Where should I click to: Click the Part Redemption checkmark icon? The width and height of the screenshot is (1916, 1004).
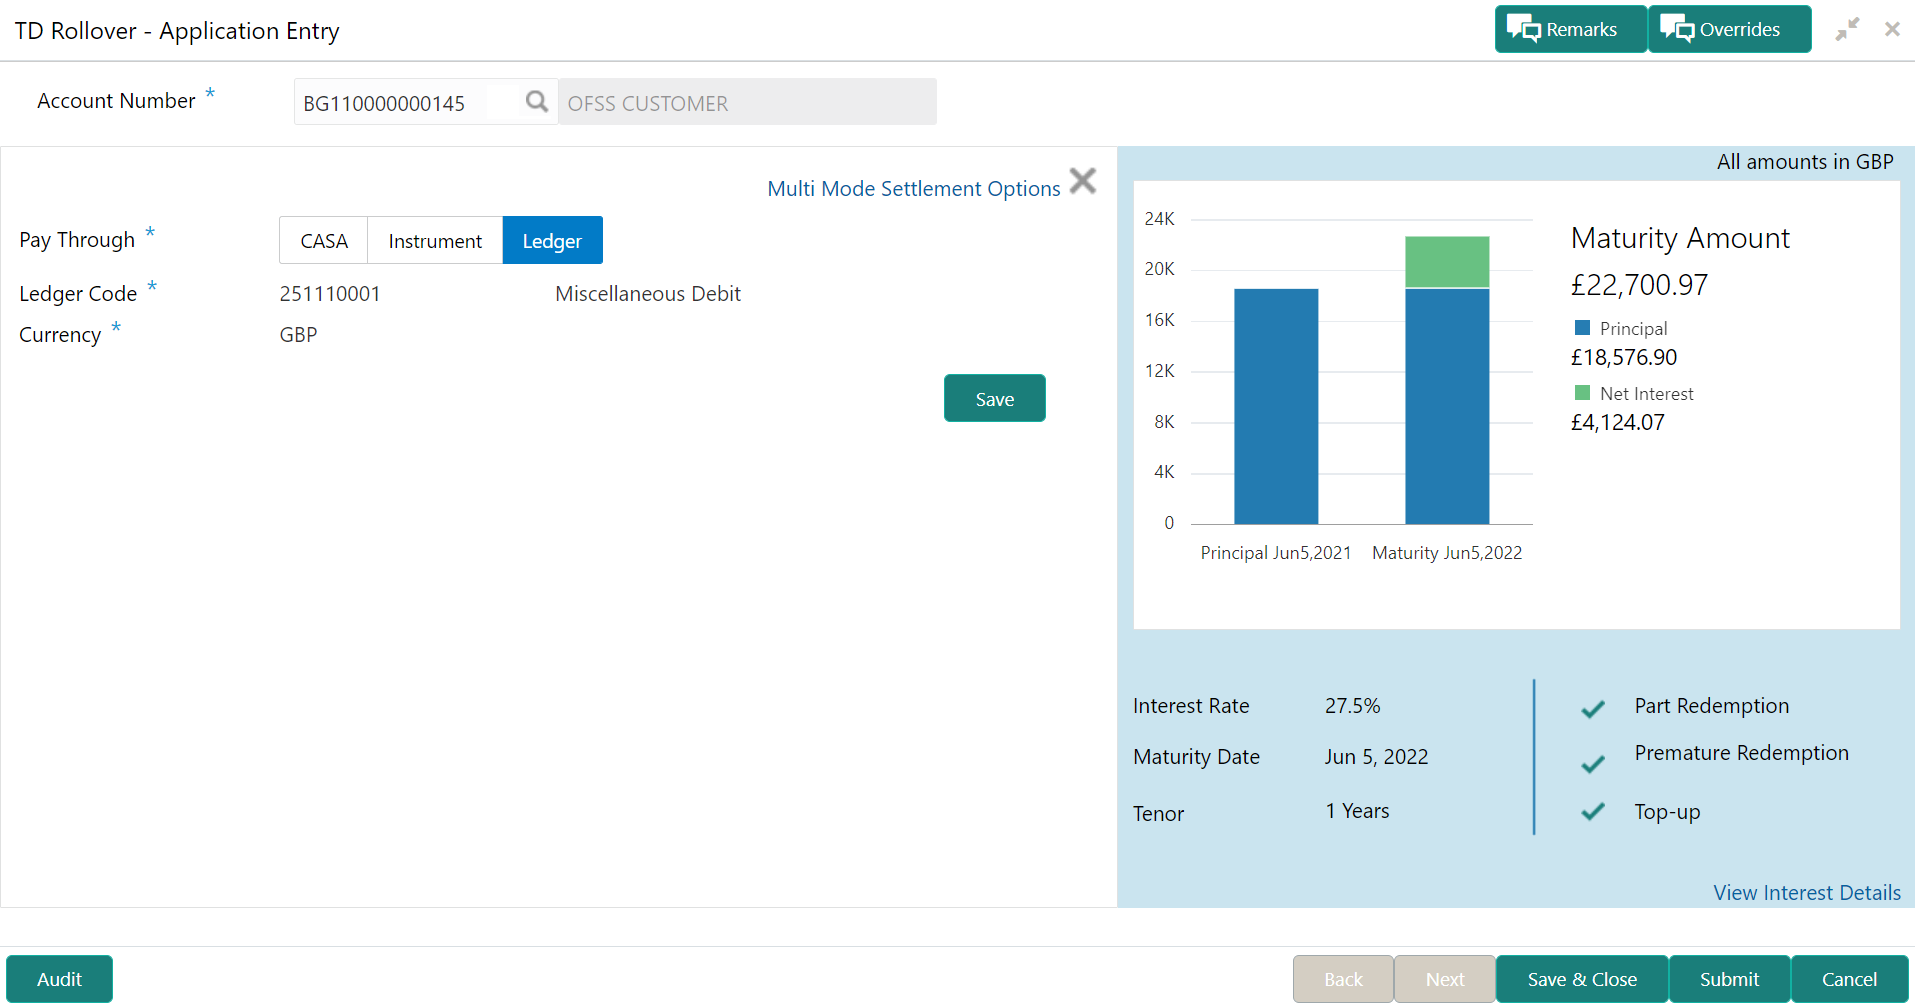point(1593,709)
